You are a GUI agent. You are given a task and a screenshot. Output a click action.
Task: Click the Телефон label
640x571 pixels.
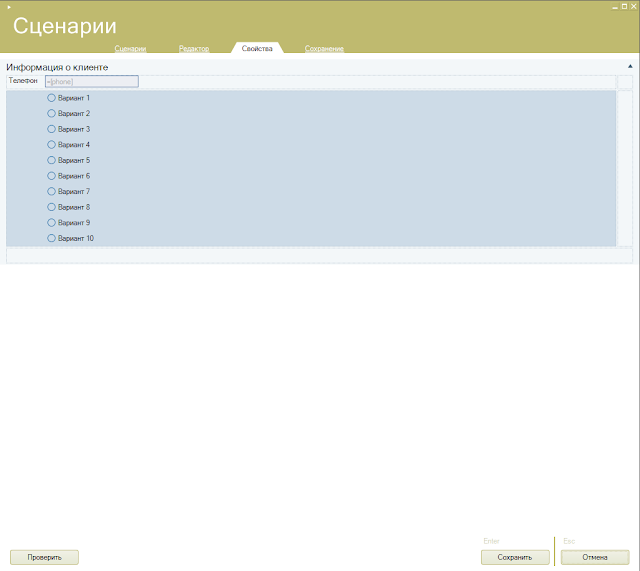click(x=23, y=81)
